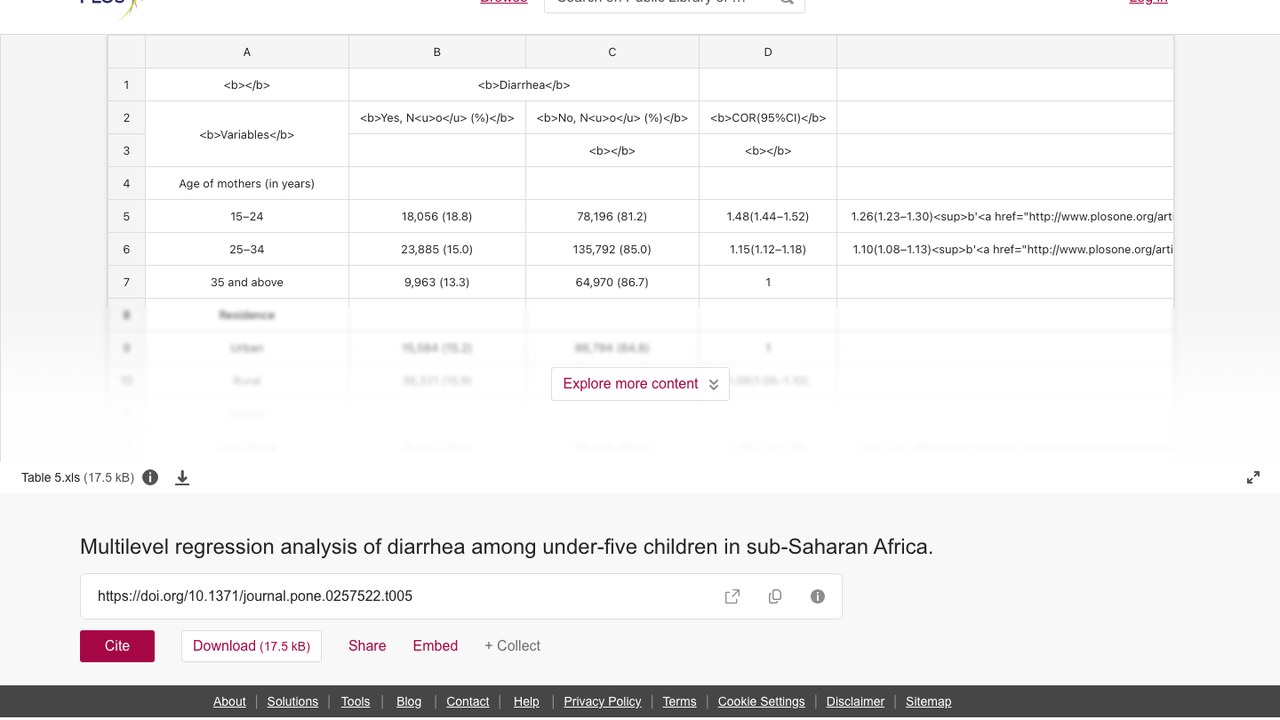Open the Privacy Policy footer link
This screenshot has width=1280, height=720.
pyautogui.click(x=602, y=701)
